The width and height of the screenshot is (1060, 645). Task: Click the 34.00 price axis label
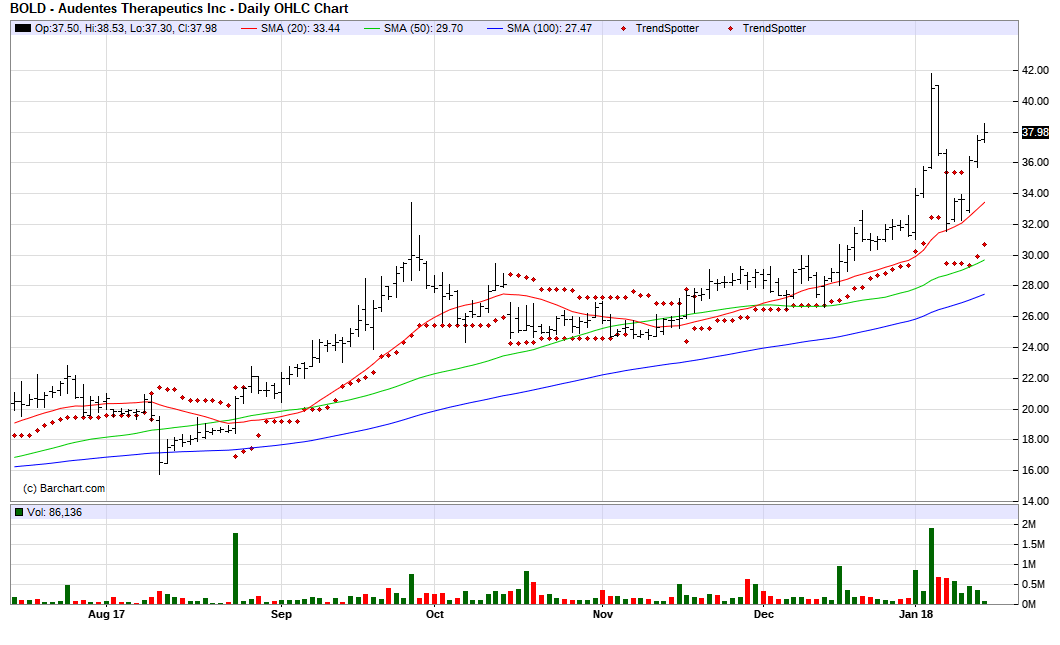point(1035,193)
